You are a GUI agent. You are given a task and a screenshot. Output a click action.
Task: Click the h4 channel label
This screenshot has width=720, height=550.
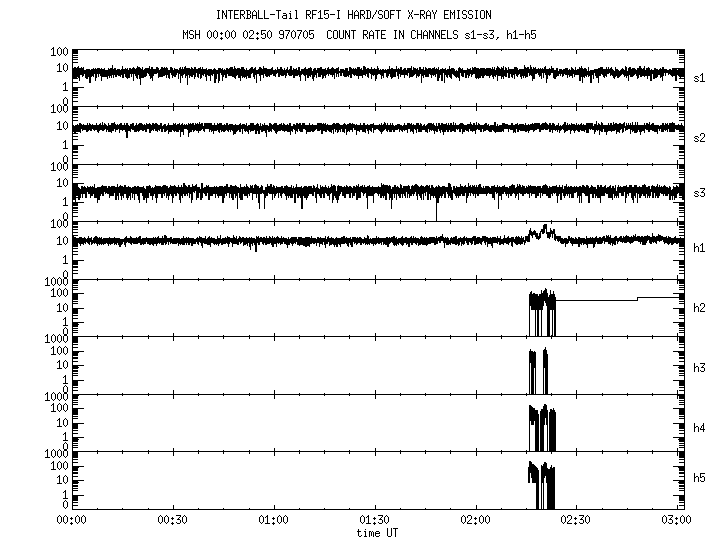click(700, 428)
